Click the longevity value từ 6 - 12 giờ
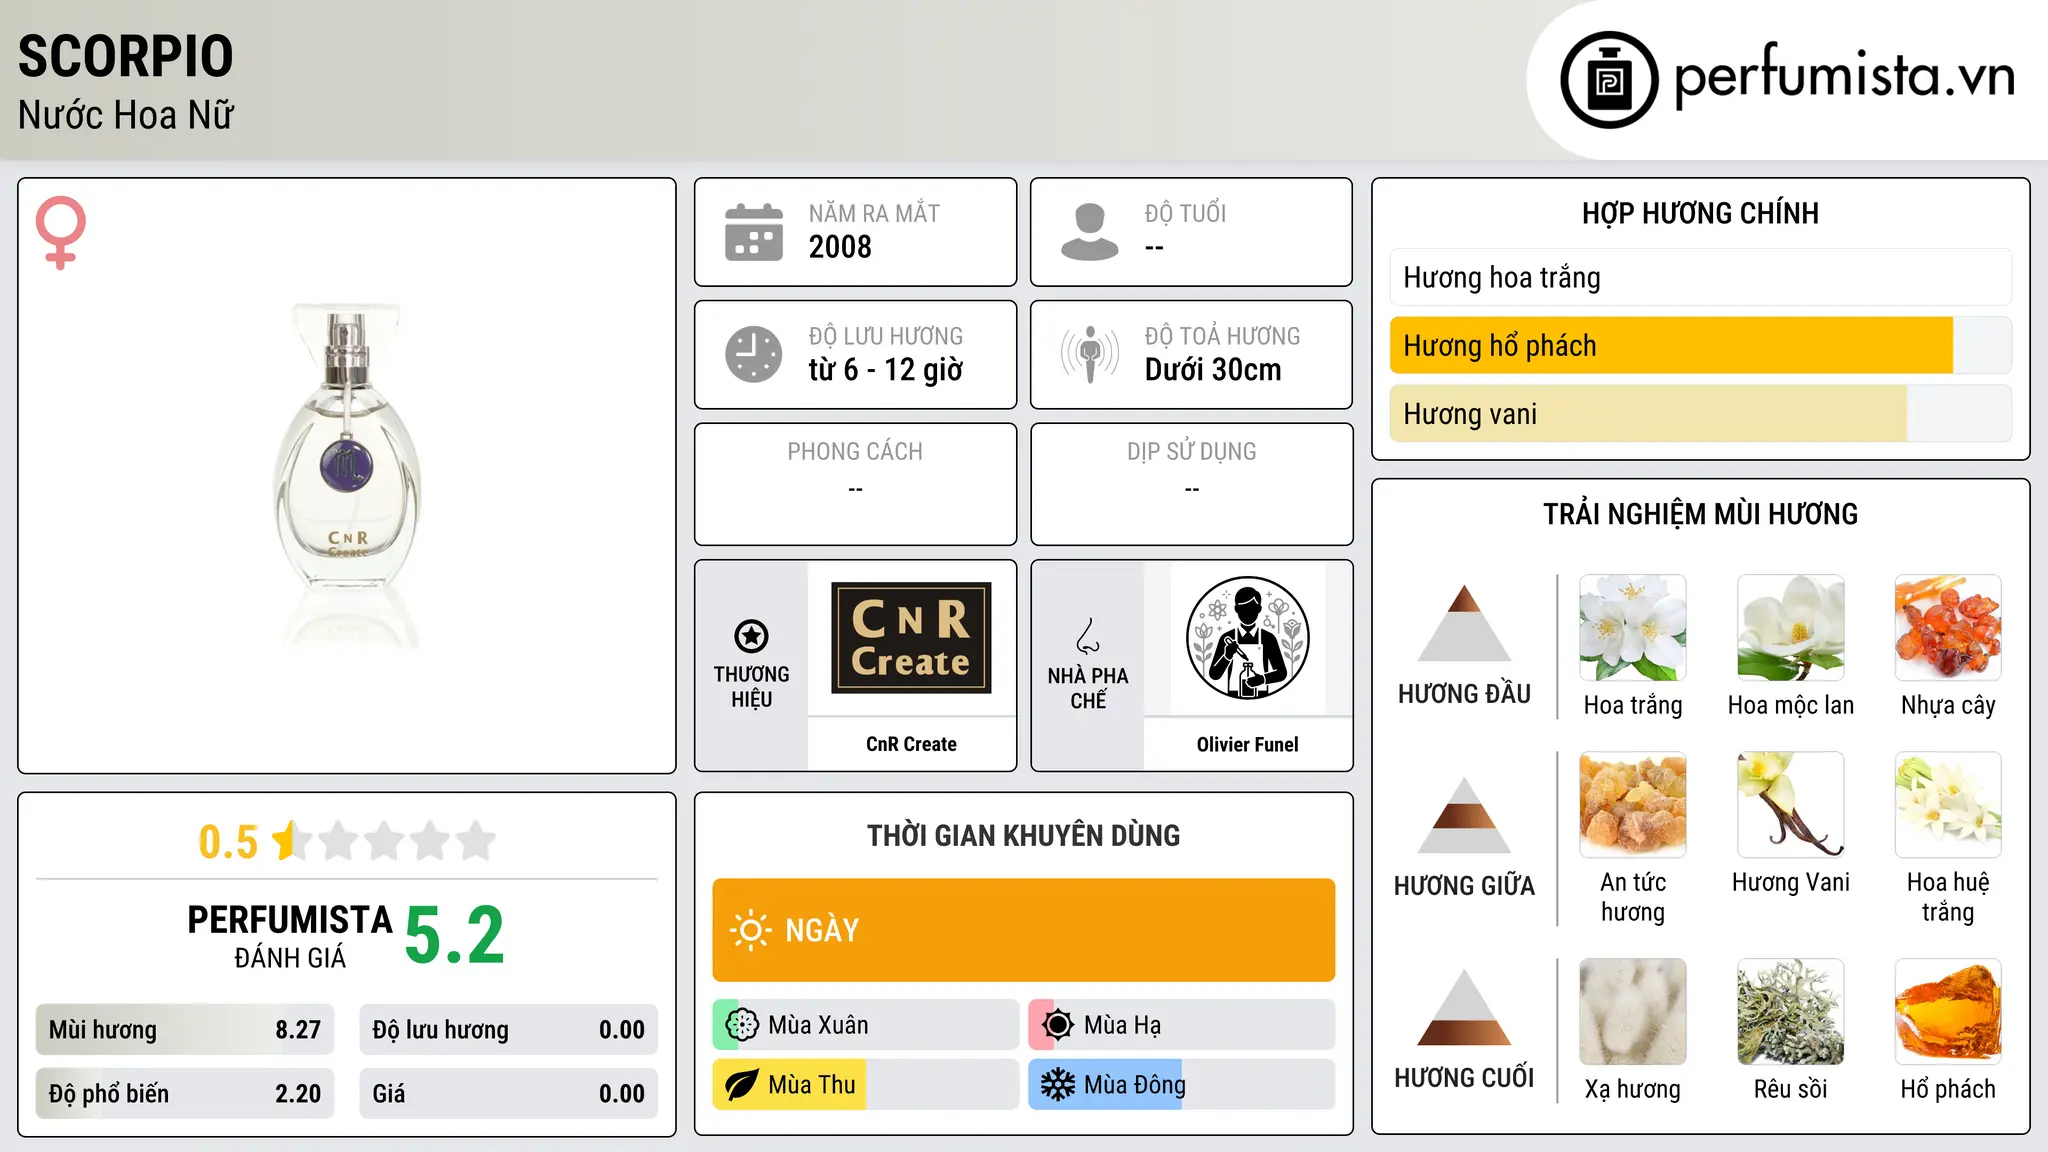Viewport: 2048px width, 1152px height. pyautogui.click(x=886, y=370)
